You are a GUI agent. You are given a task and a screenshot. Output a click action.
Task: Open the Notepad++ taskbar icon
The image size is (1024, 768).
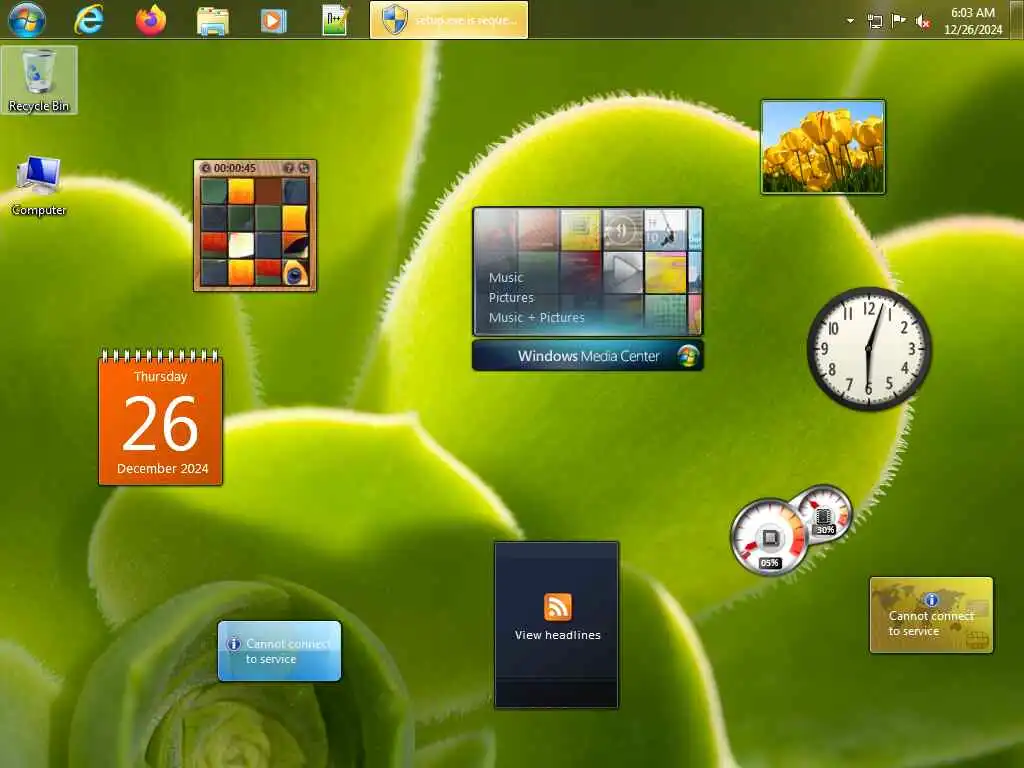click(335, 20)
